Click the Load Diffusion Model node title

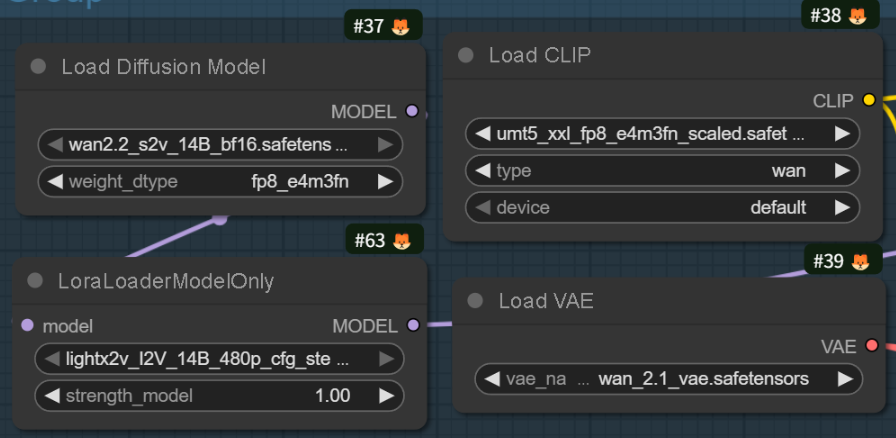(163, 67)
